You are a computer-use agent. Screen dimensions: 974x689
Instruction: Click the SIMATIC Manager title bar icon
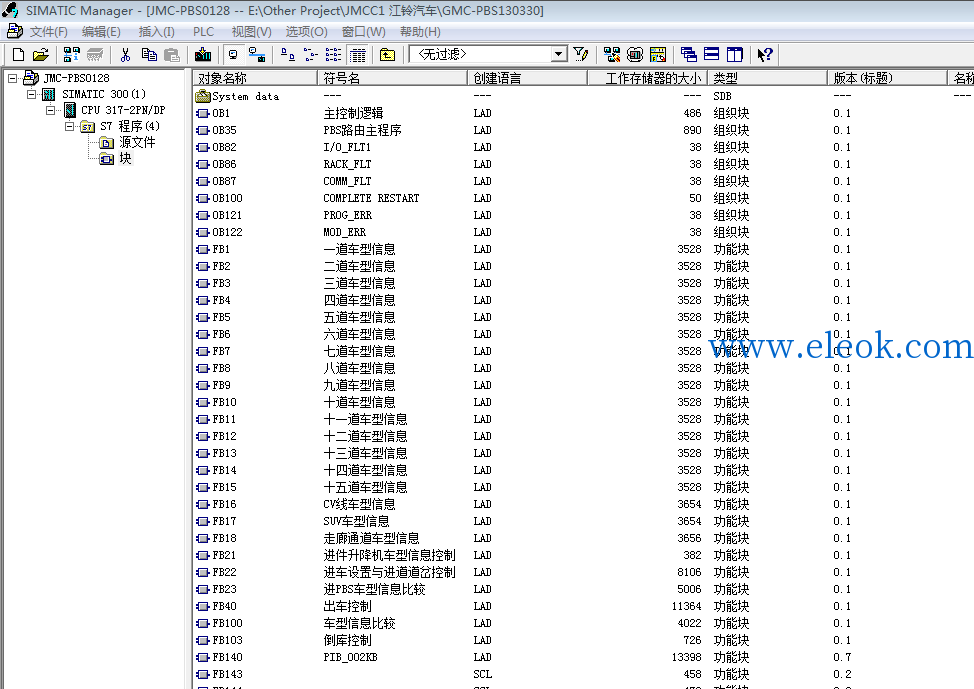[11, 10]
